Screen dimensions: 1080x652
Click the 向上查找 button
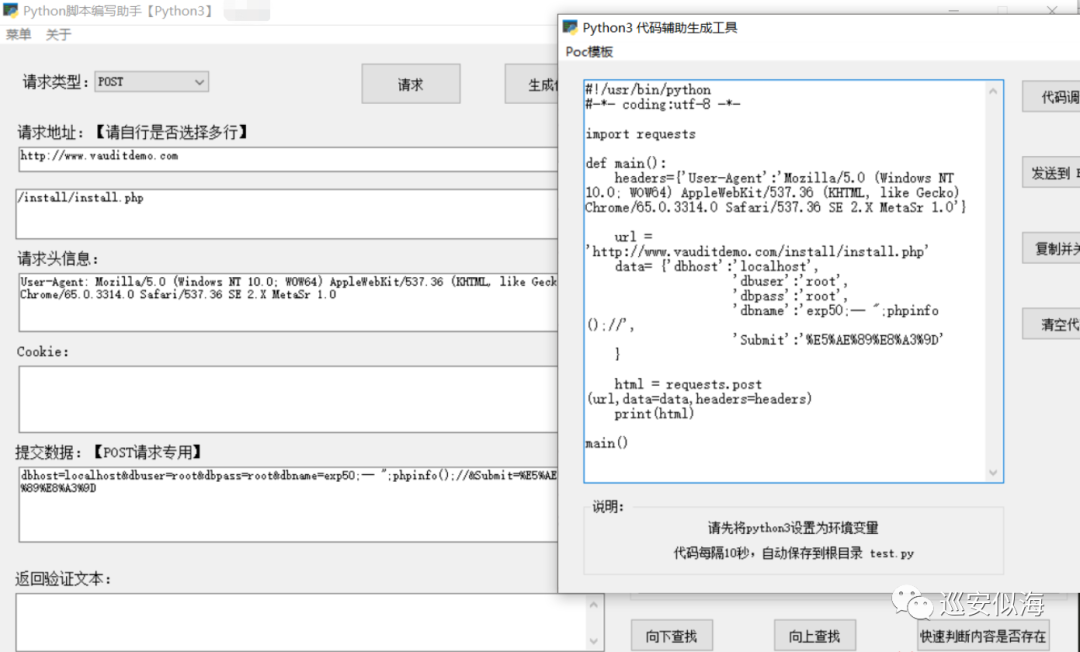(814, 636)
